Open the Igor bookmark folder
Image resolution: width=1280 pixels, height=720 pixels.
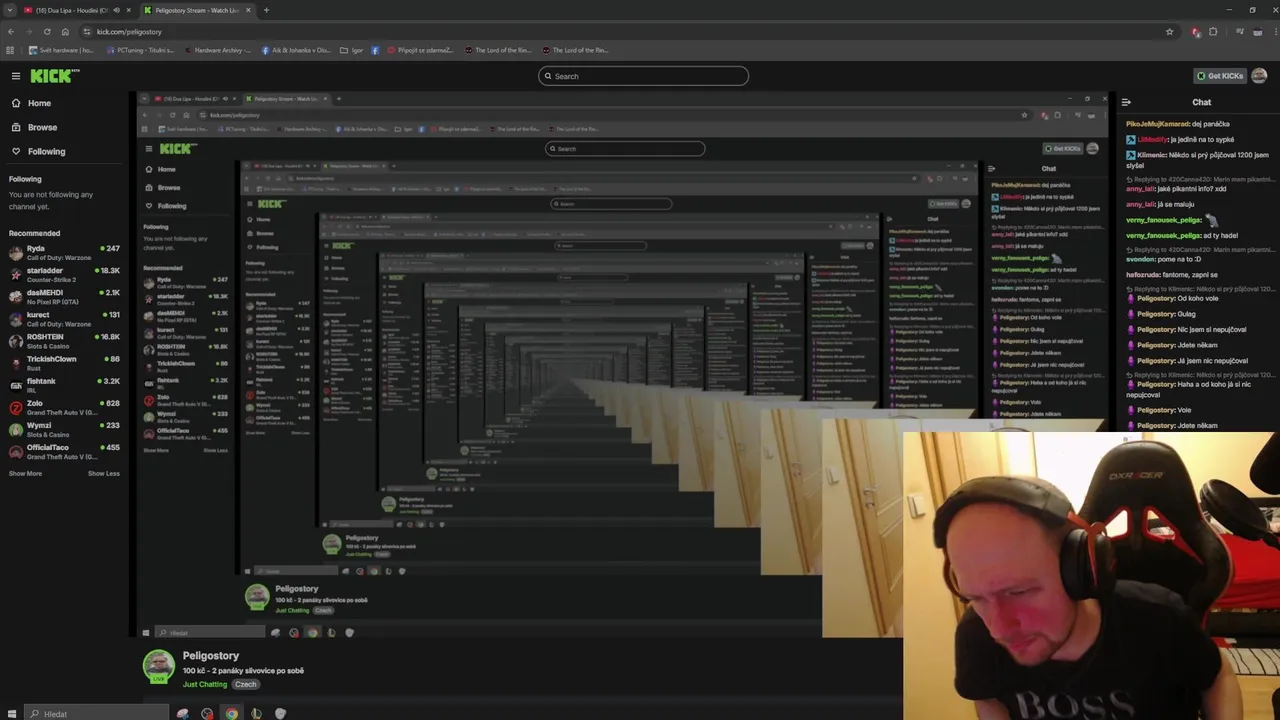click(x=351, y=50)
